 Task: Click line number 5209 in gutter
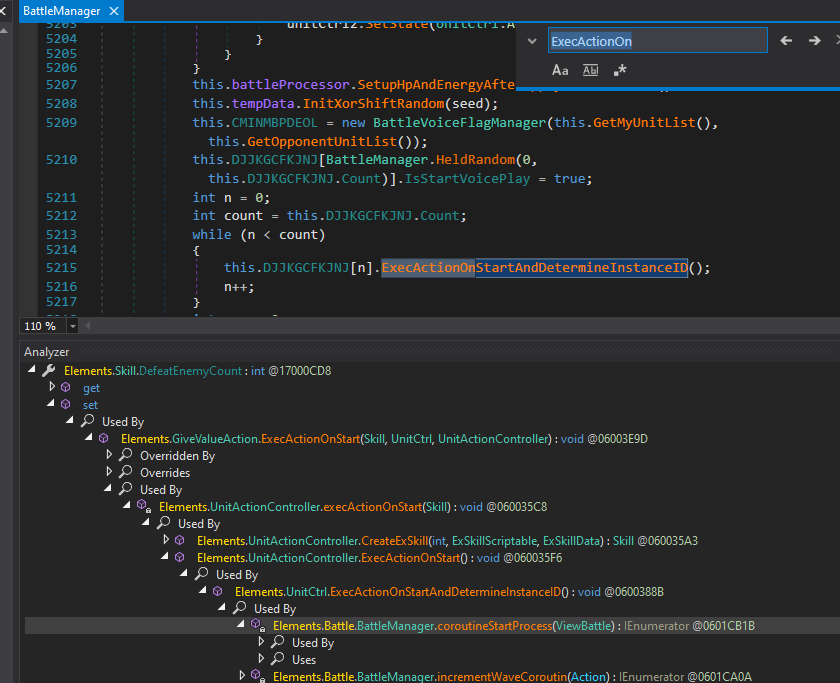pyautogui.click(x=61, y=123)
